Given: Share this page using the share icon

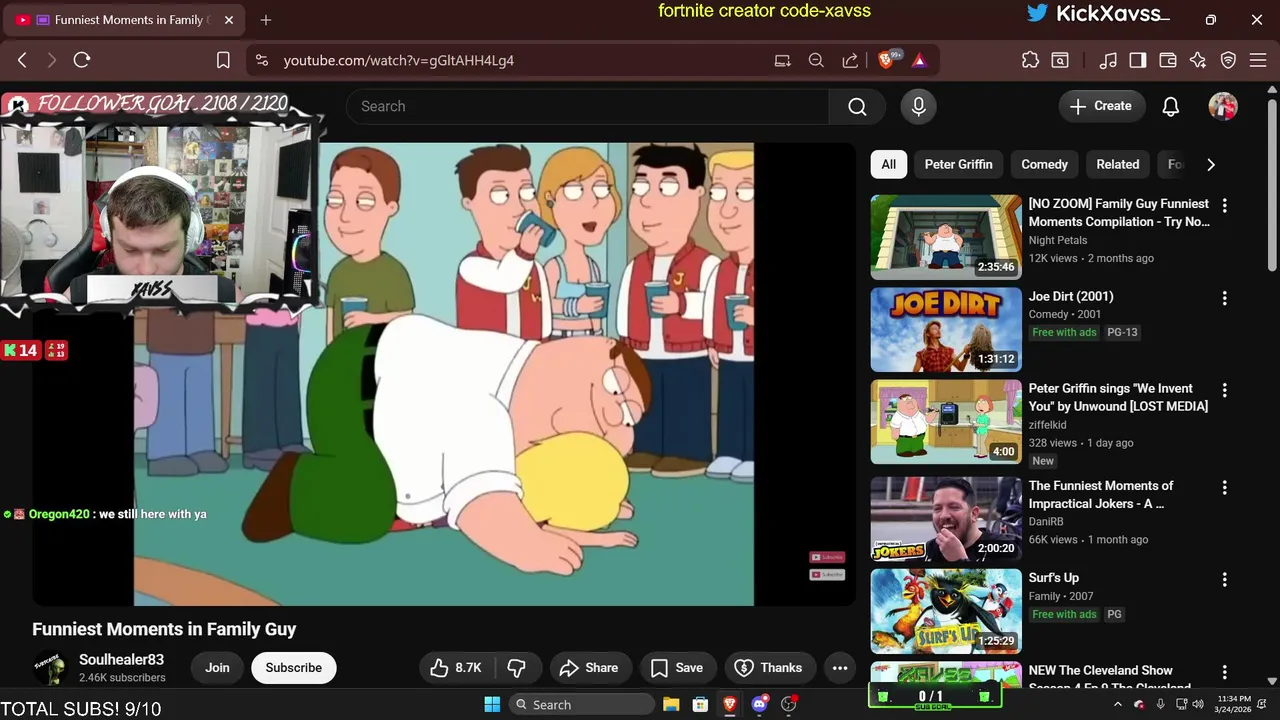Looking at the screenshot, I should (x=850, y=60).
